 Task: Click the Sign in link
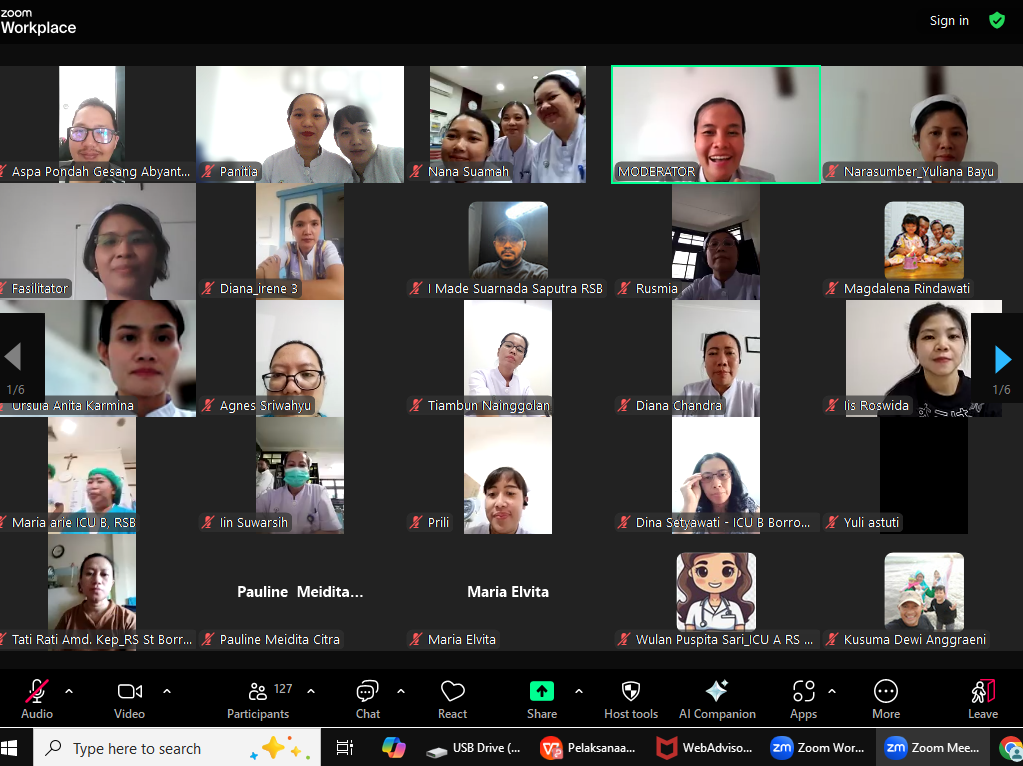click(x=949, y=21)
